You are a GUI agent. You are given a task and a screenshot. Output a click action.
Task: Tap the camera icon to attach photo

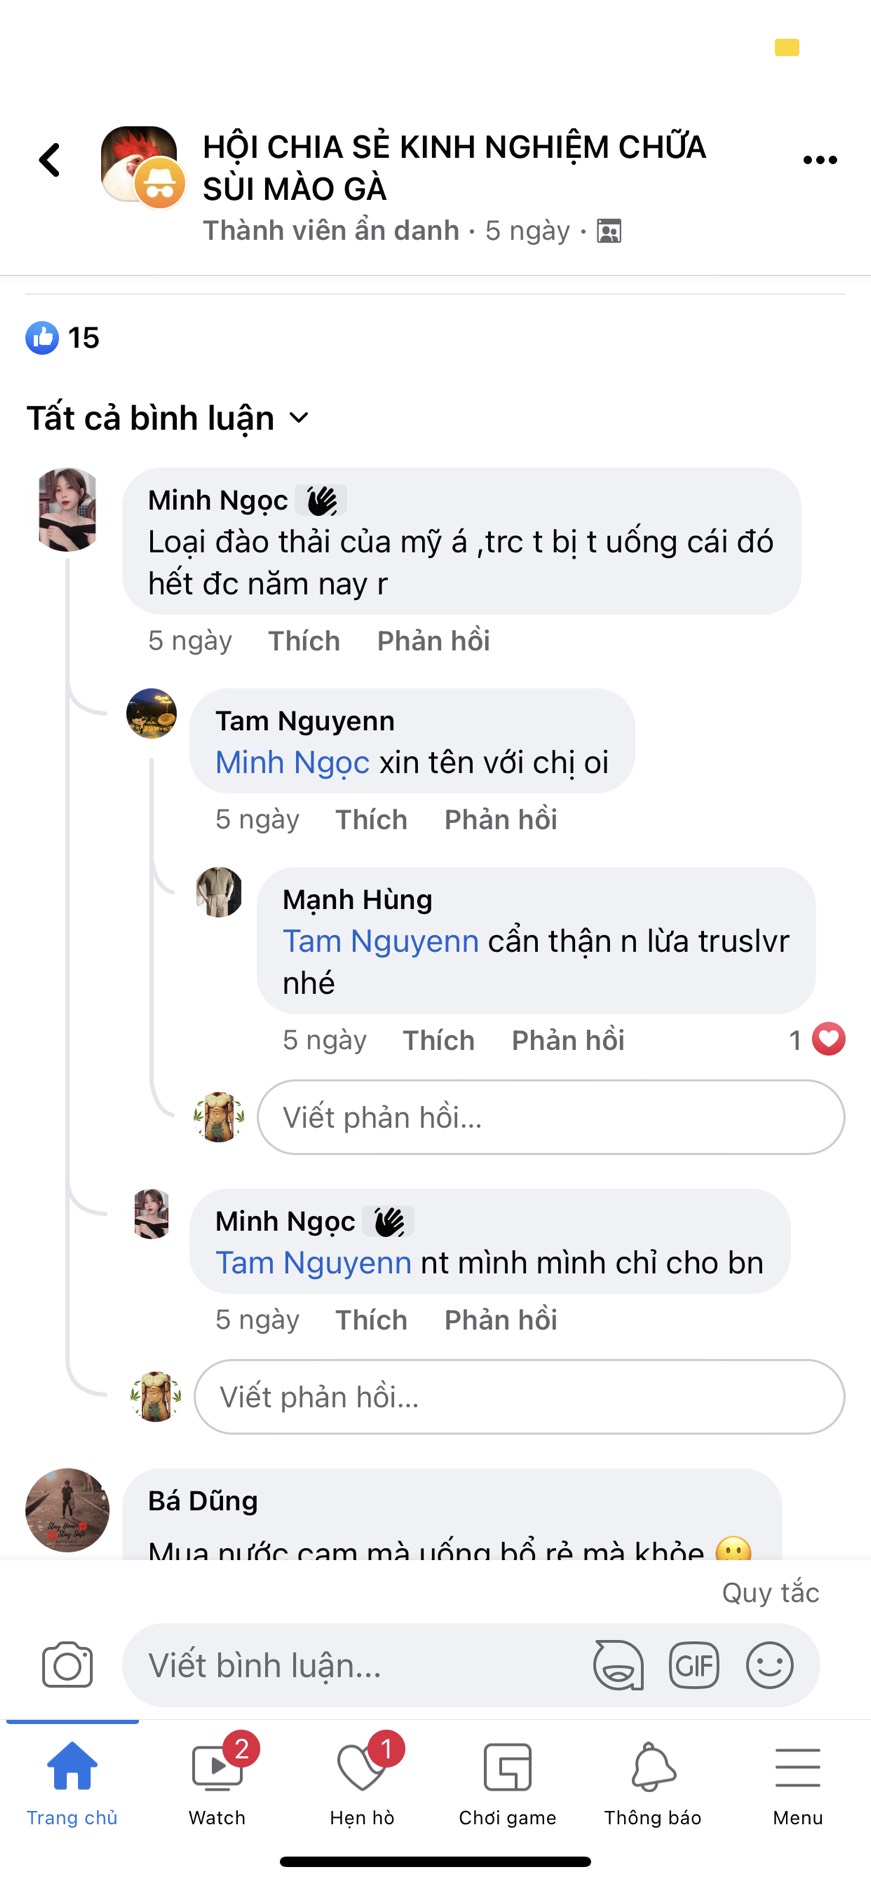coord(67,1665)
